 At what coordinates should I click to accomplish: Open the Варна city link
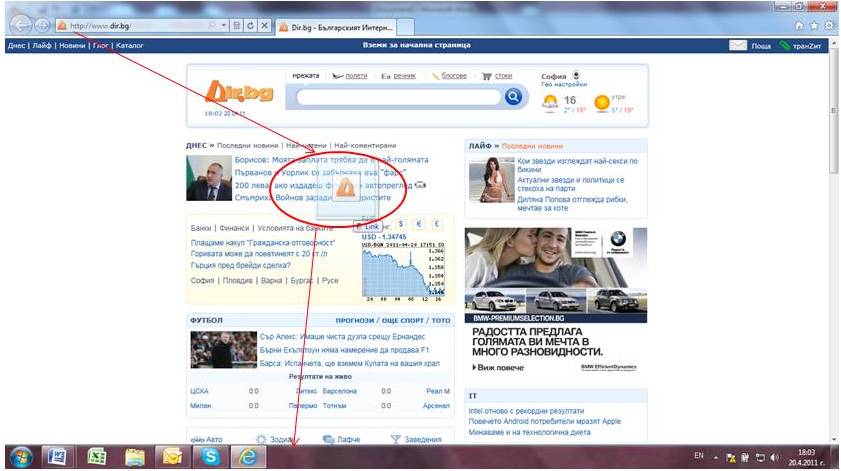[271, 281]
